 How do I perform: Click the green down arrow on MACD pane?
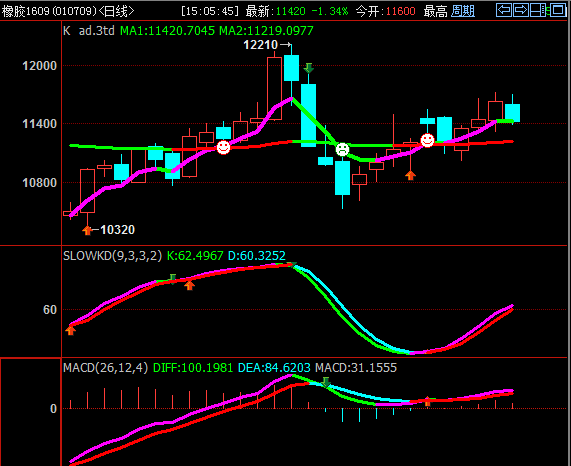tap(326, 382)
